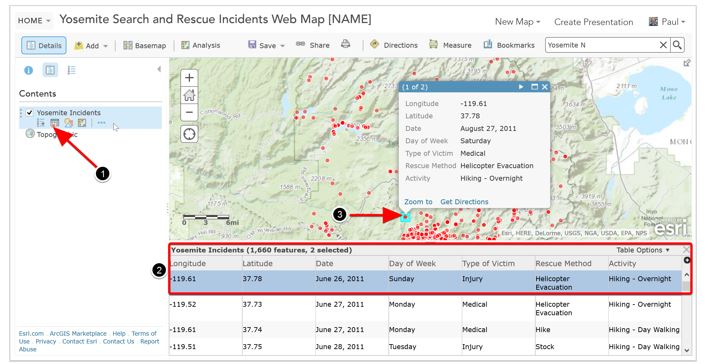
Task: Show next feature in popup
Action: (521, 87)
